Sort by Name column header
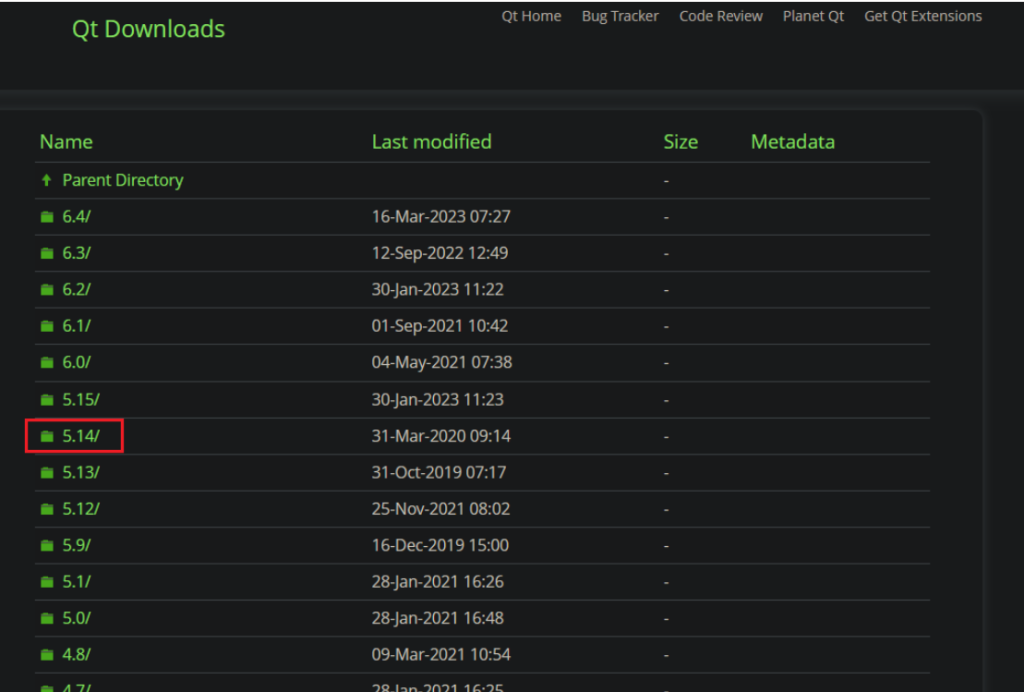This screenshot has height=692, width=1024. (x=66, y=142)
